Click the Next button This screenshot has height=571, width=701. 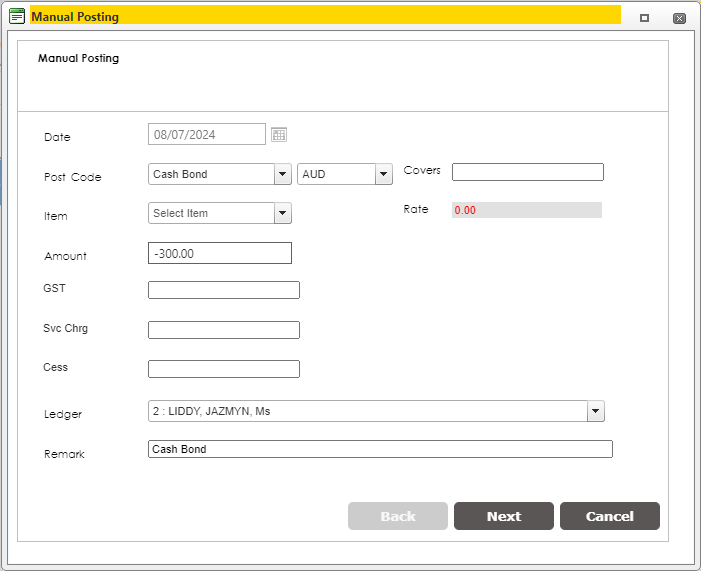504,516
